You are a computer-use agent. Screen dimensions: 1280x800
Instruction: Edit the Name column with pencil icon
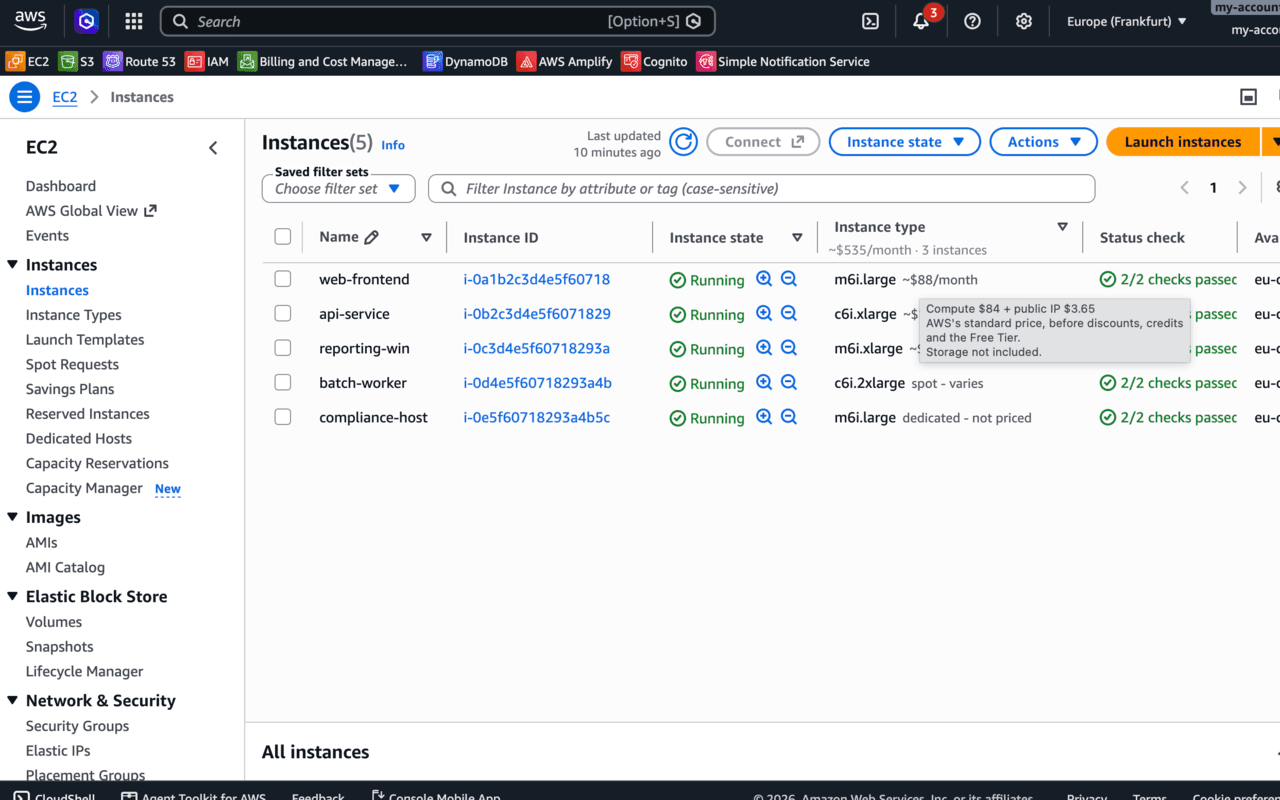point(372,237)
